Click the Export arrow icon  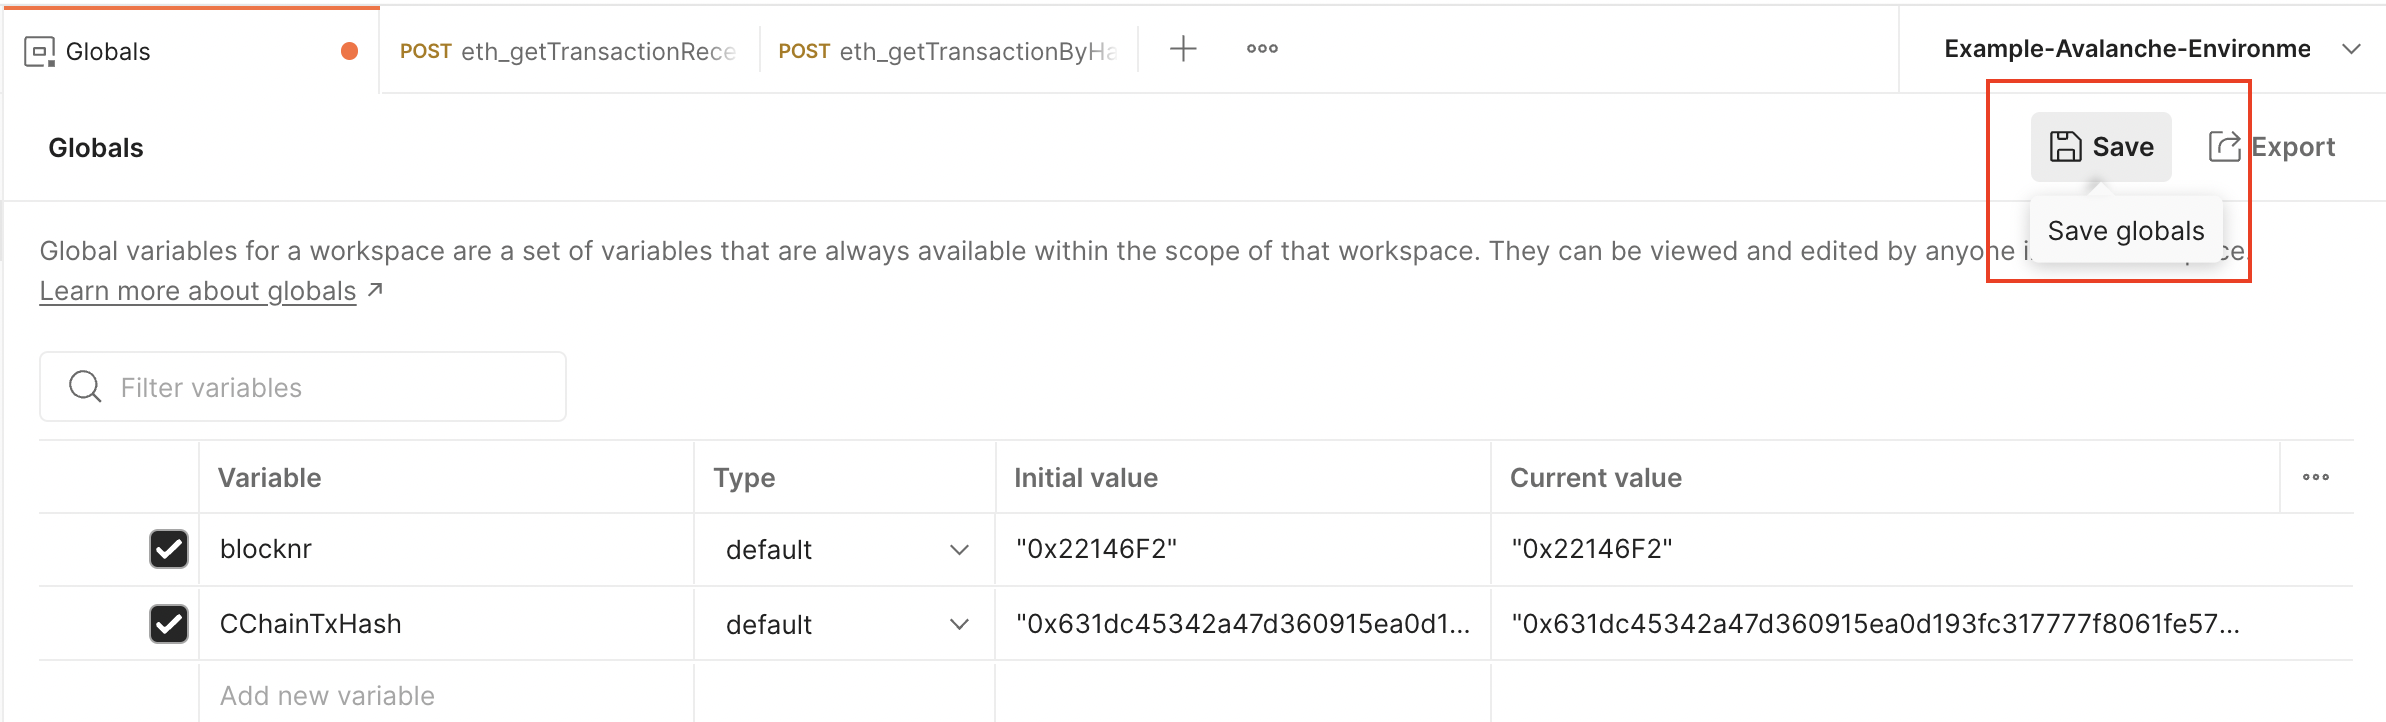click(x=2224, y=147)
